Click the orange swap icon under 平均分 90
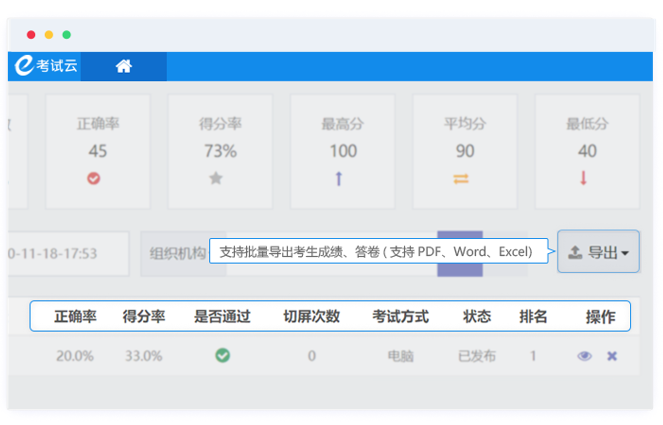Viewport: 663px width, 425px height. tap(461, 179)
